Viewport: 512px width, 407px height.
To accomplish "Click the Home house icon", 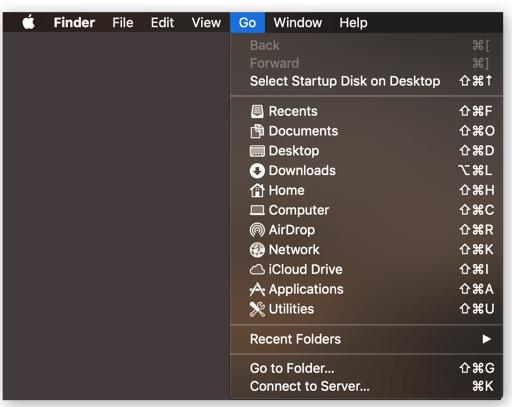I will 257,190.
